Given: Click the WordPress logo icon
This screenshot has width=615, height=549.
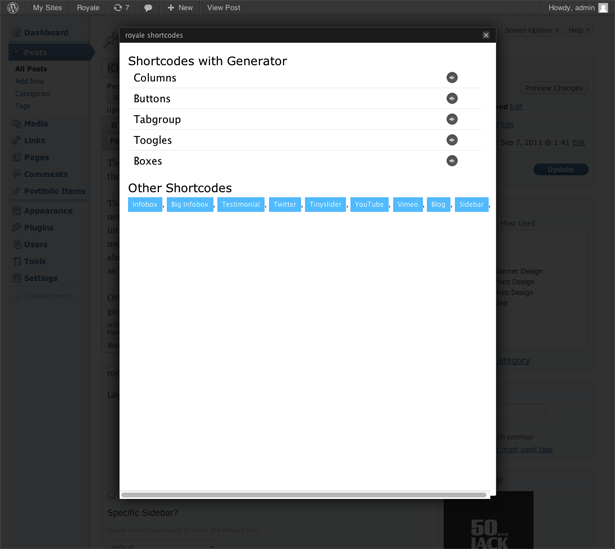Looking at the screenshot, I should (13, 8).
